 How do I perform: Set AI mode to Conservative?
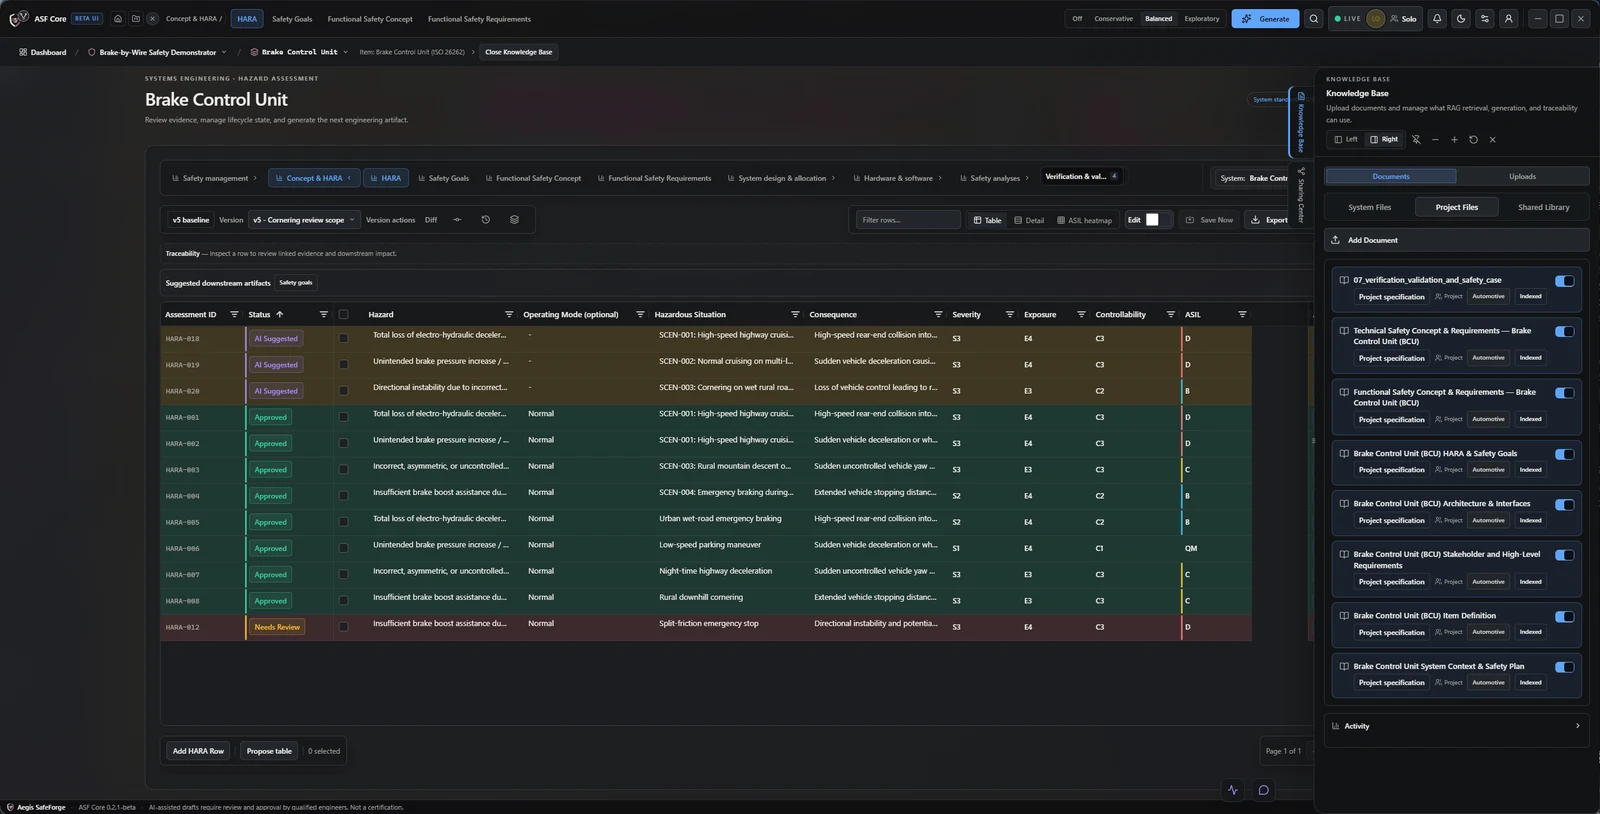pos(1113,19)
